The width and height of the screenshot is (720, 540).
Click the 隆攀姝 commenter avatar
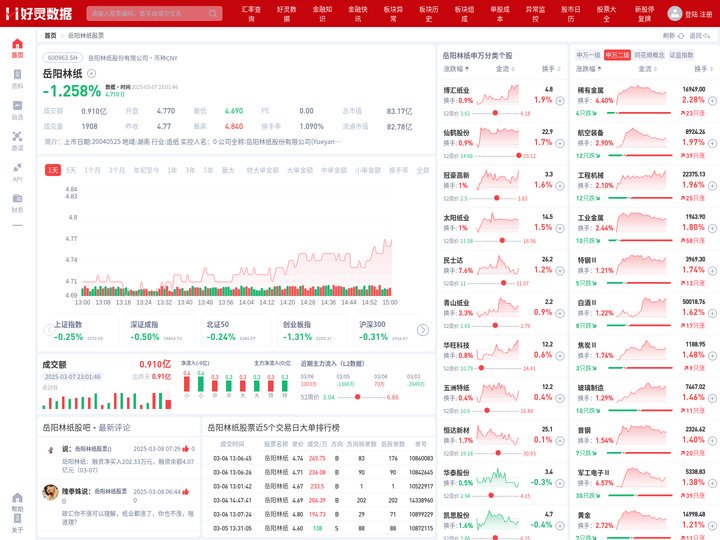(50, 492)
